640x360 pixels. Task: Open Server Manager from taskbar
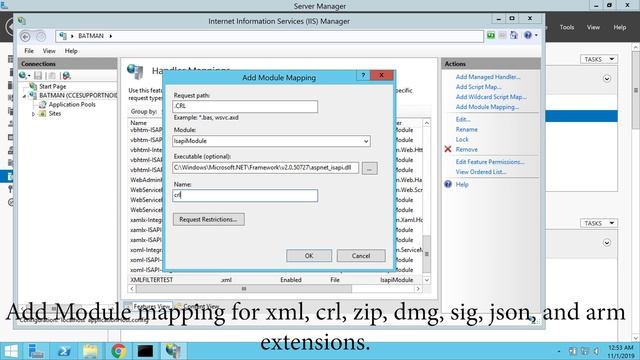[x=36, y=351]
